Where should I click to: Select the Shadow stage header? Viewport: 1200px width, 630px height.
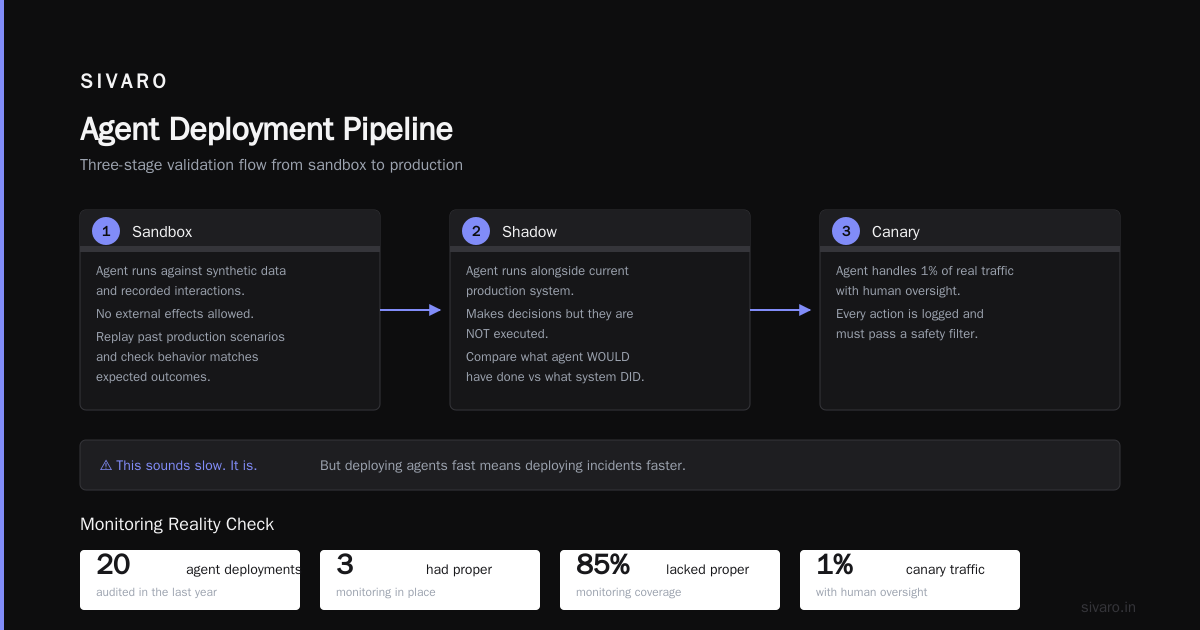tap(600, 231)
